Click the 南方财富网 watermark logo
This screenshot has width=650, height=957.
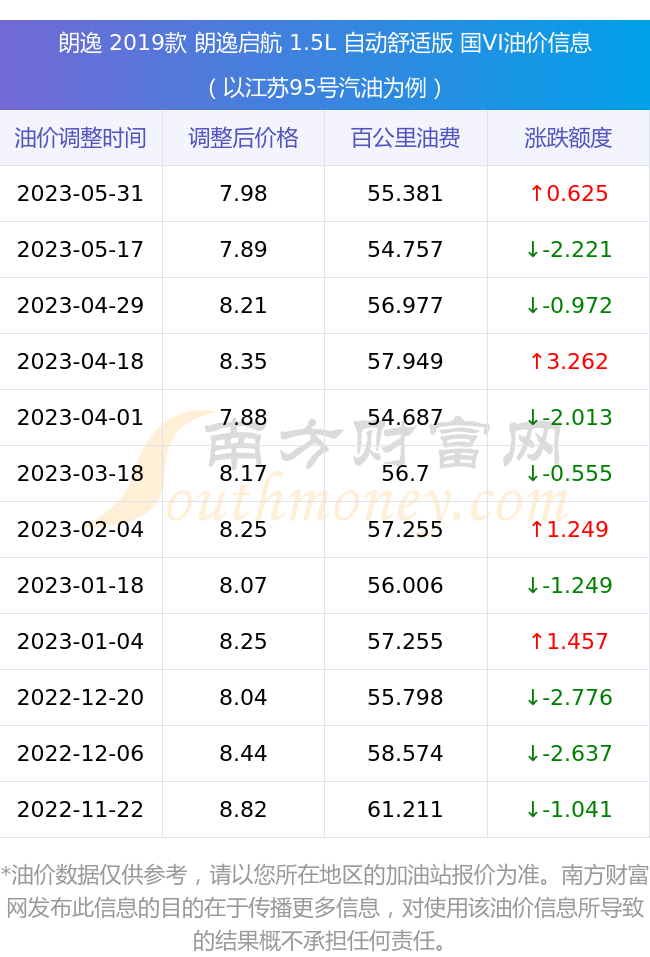pos(333,469)
